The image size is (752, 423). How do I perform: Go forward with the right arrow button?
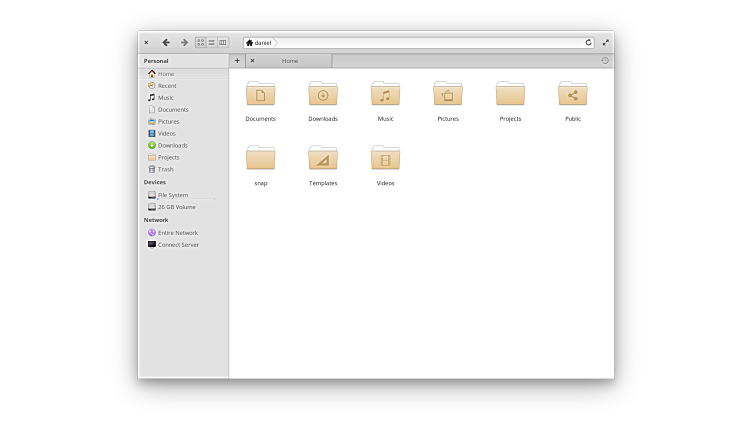tap(184, 43)
